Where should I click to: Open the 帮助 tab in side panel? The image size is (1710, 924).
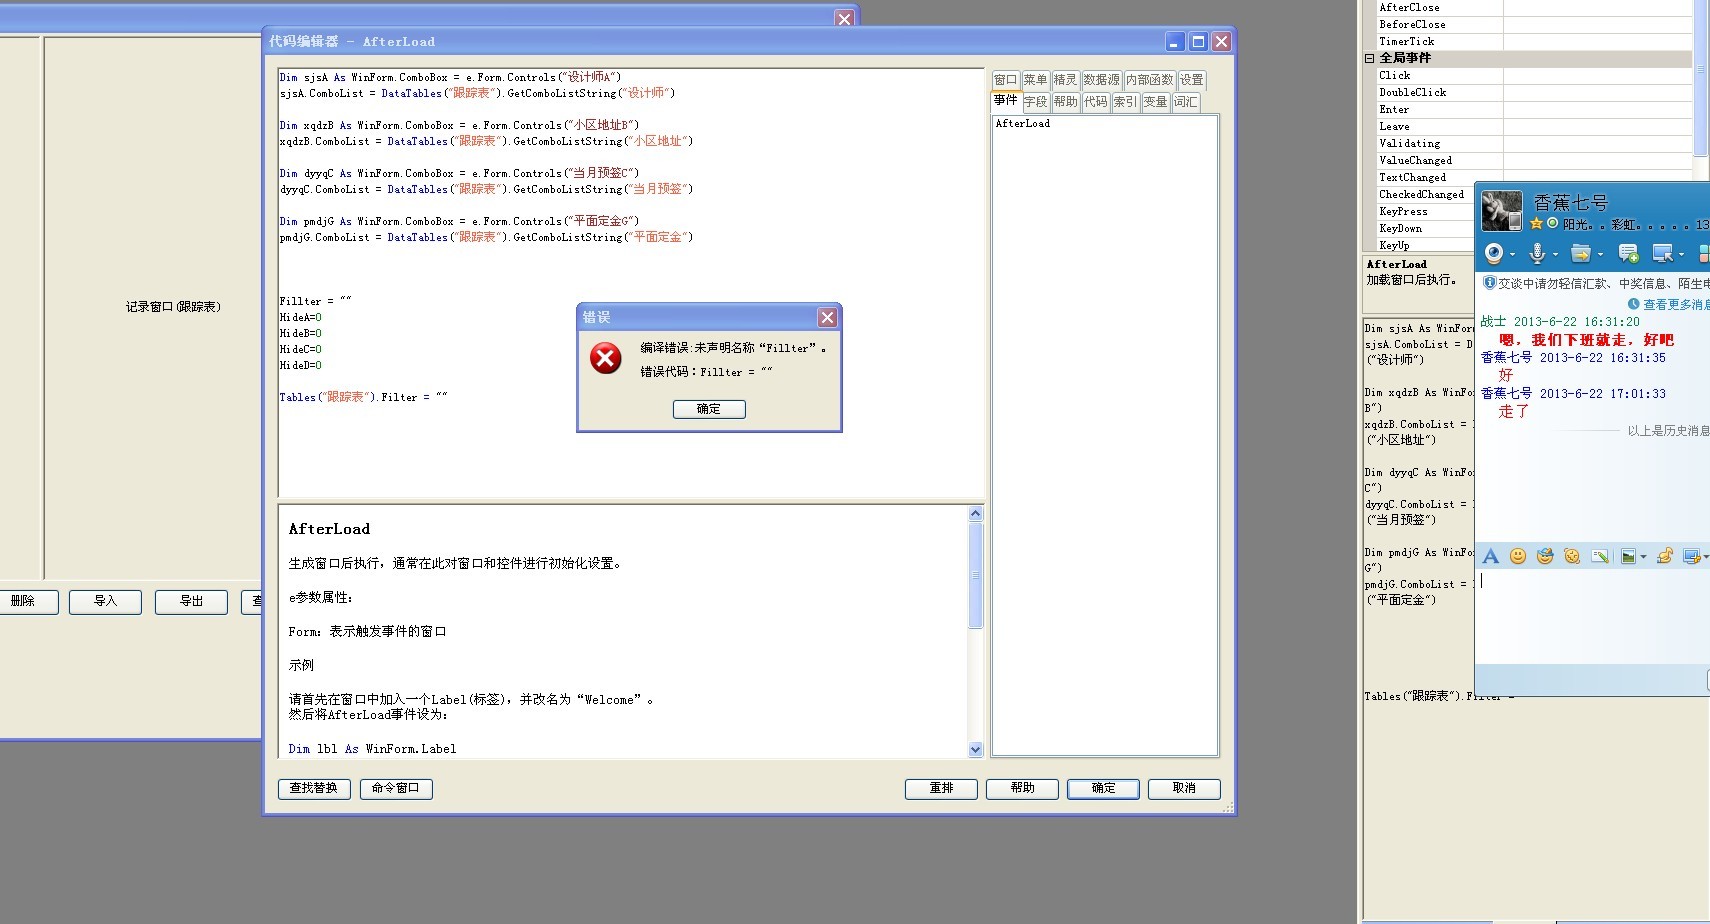click(x=1065, y=102)
